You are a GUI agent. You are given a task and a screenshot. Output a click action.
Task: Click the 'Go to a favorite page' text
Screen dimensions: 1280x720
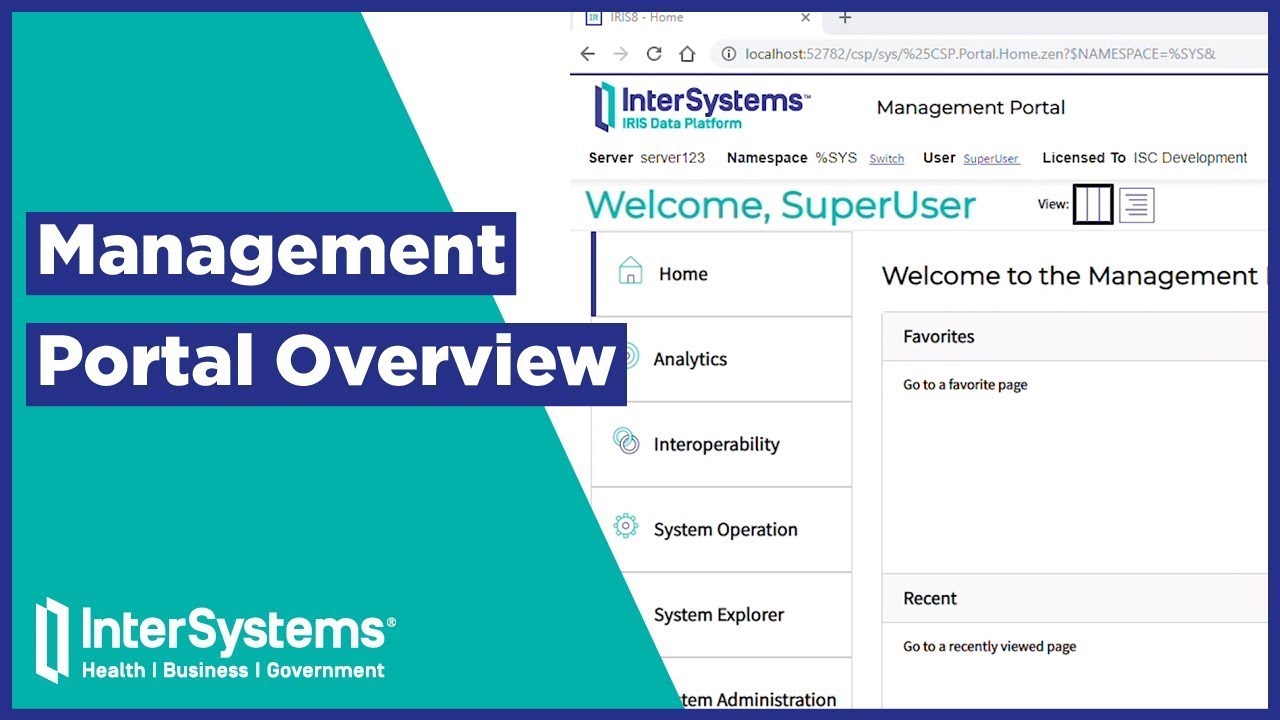965,385
